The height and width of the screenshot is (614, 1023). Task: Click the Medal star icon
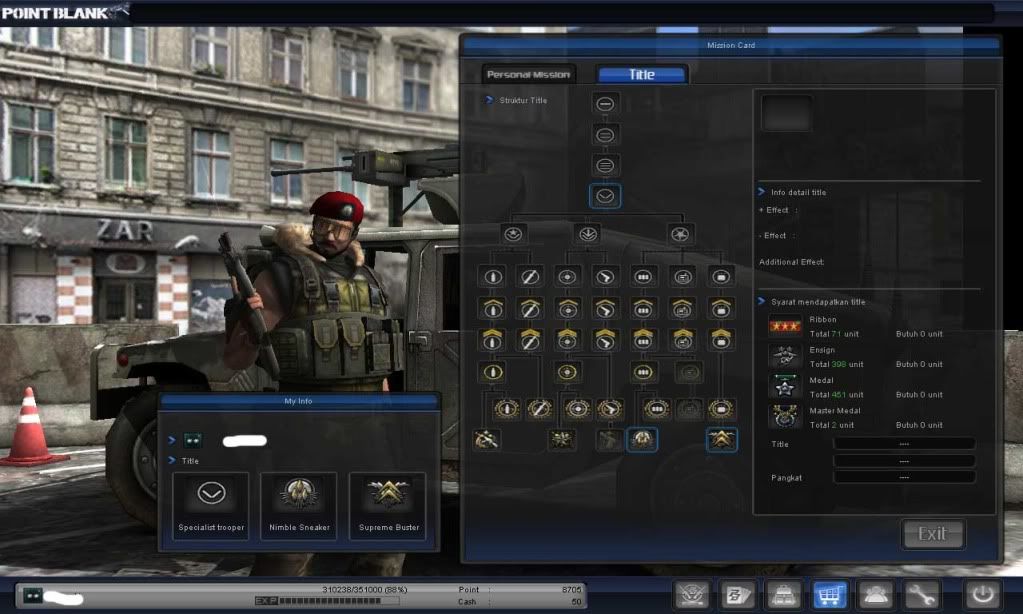point(785,387)
